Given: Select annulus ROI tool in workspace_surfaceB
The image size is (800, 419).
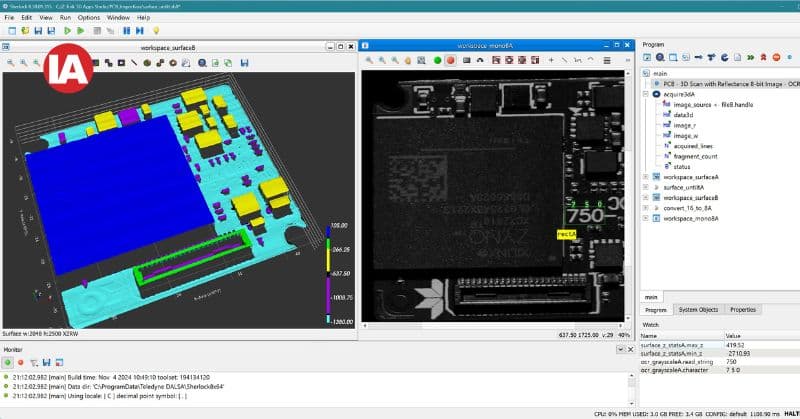Looking at the screenshot, I should 173,63.
